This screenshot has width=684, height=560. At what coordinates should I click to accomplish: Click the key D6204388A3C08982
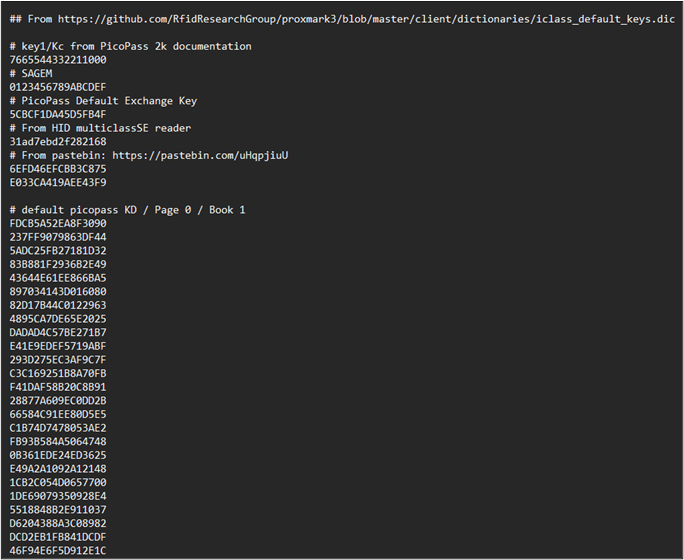point(58,523)
